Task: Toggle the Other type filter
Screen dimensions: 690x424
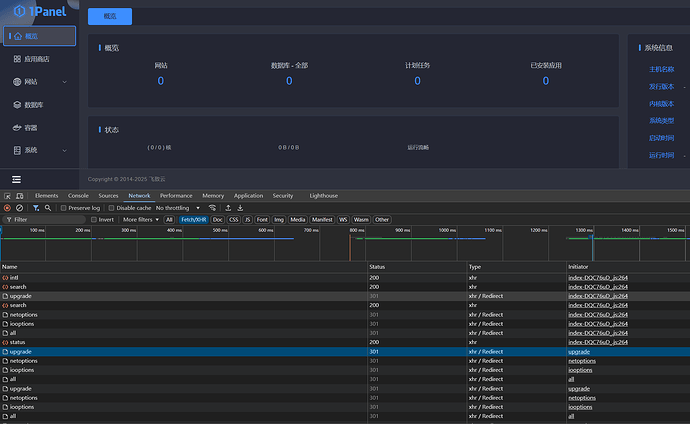Action: pos(382,219)
